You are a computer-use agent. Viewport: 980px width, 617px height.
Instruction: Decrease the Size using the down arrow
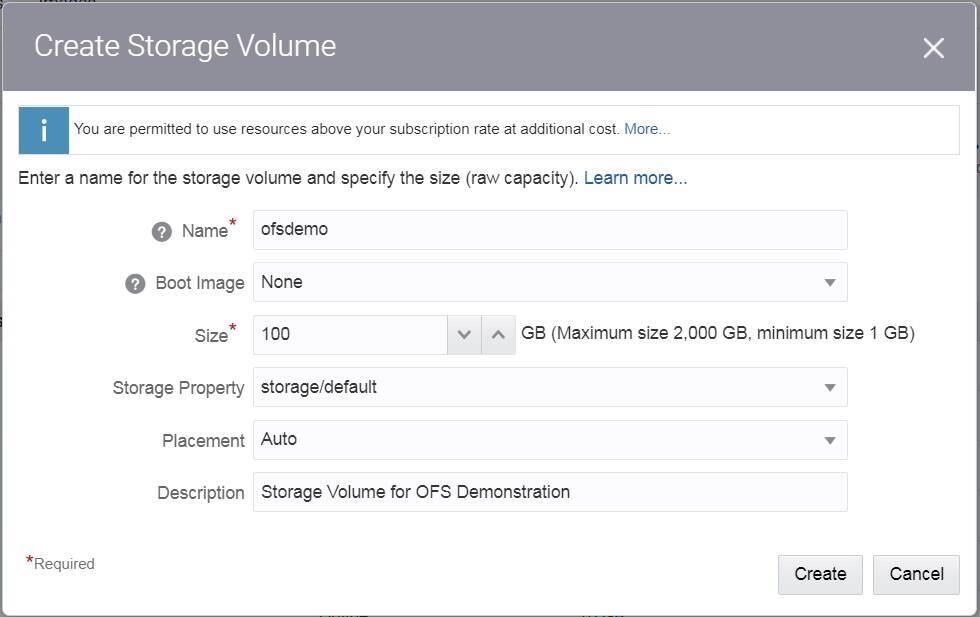[x=464, y=334]
